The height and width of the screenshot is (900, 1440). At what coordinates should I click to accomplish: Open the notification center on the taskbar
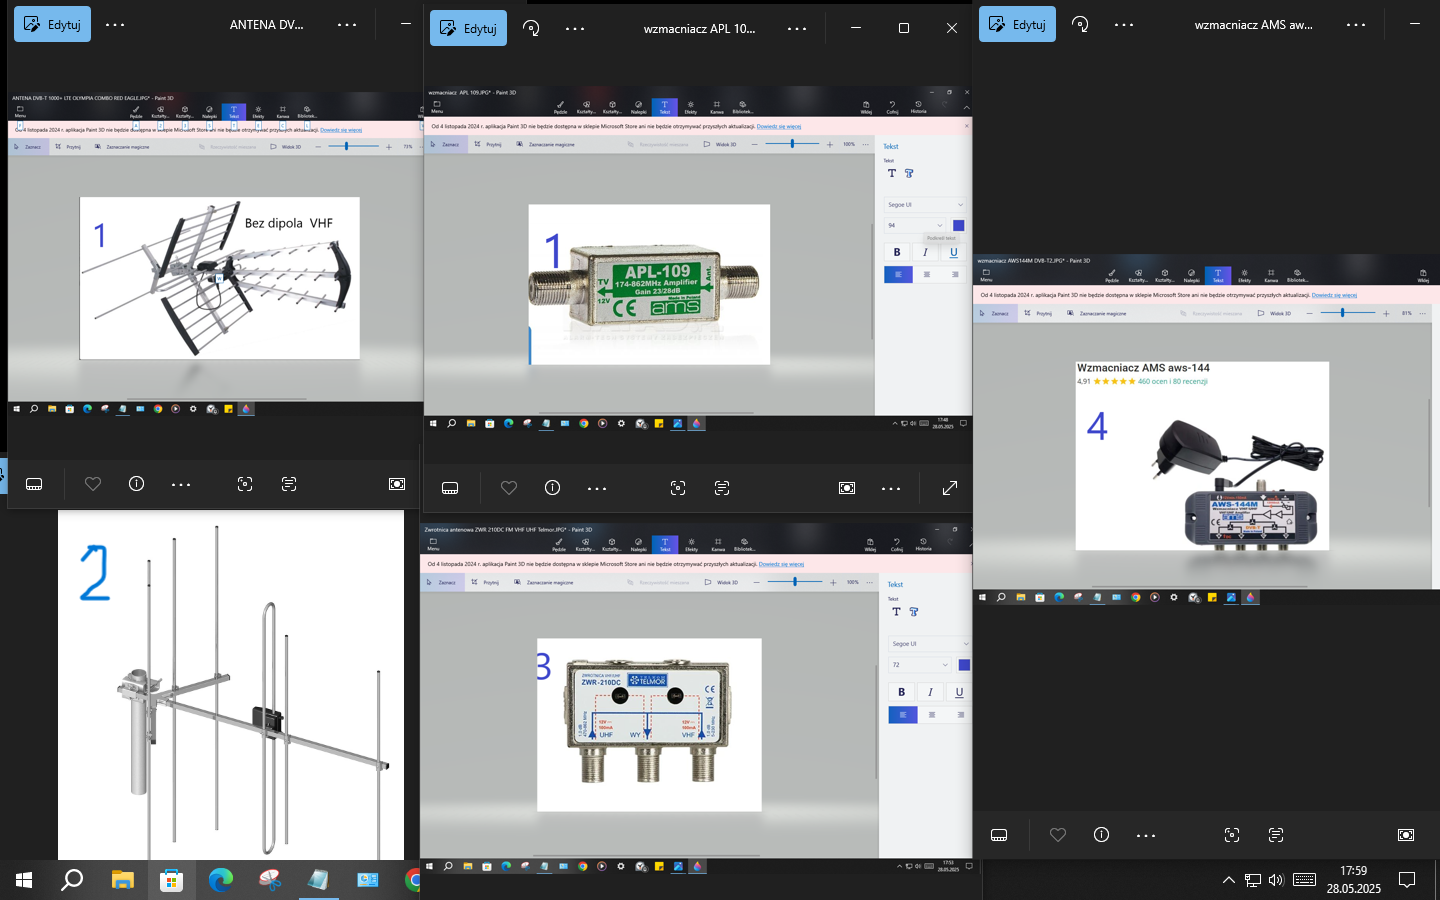point(1407,880)
